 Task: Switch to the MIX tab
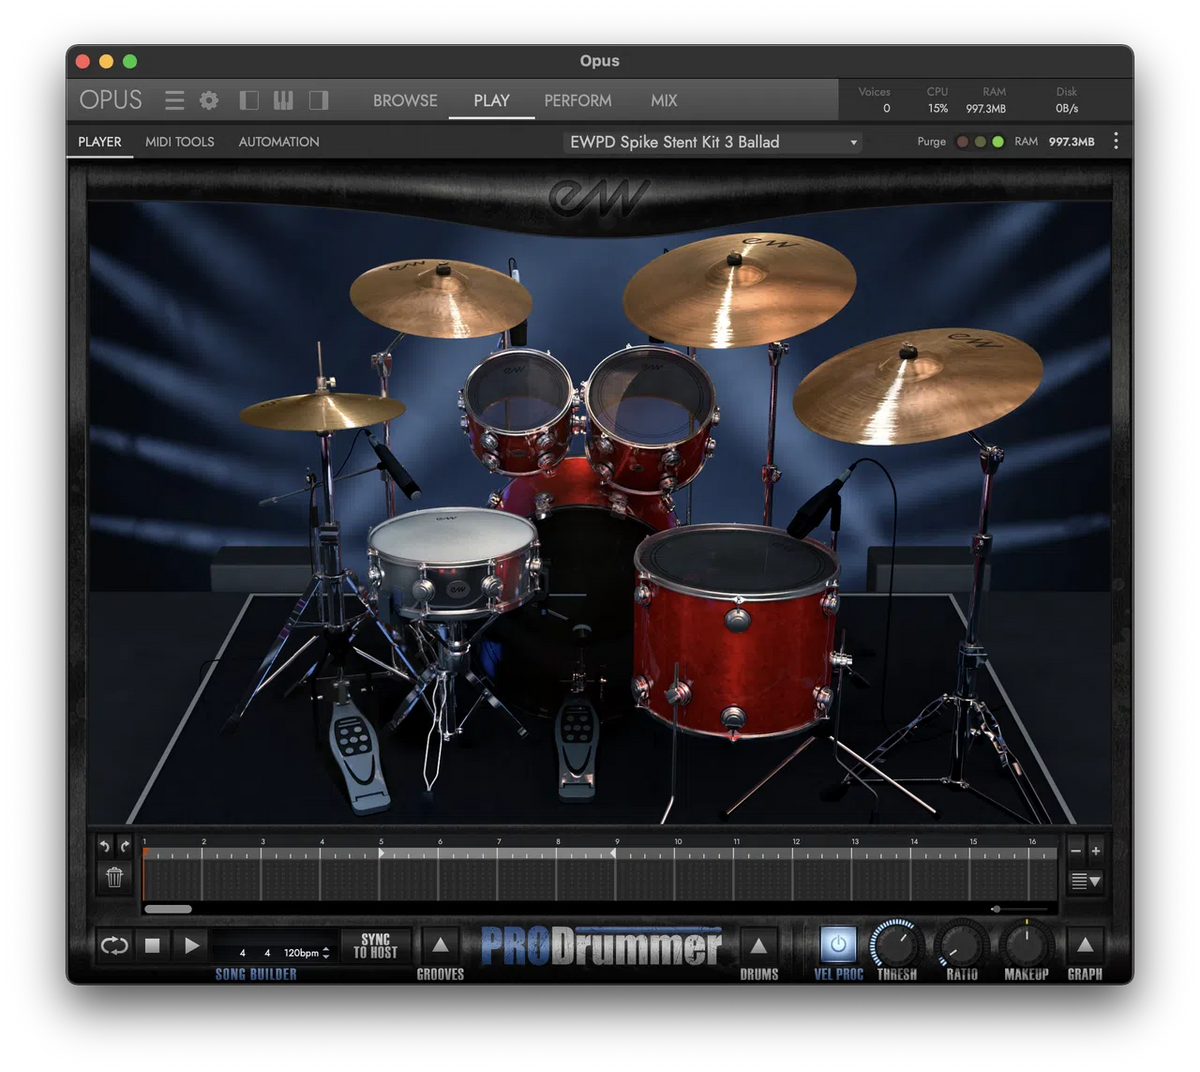[x=663, y=100]
